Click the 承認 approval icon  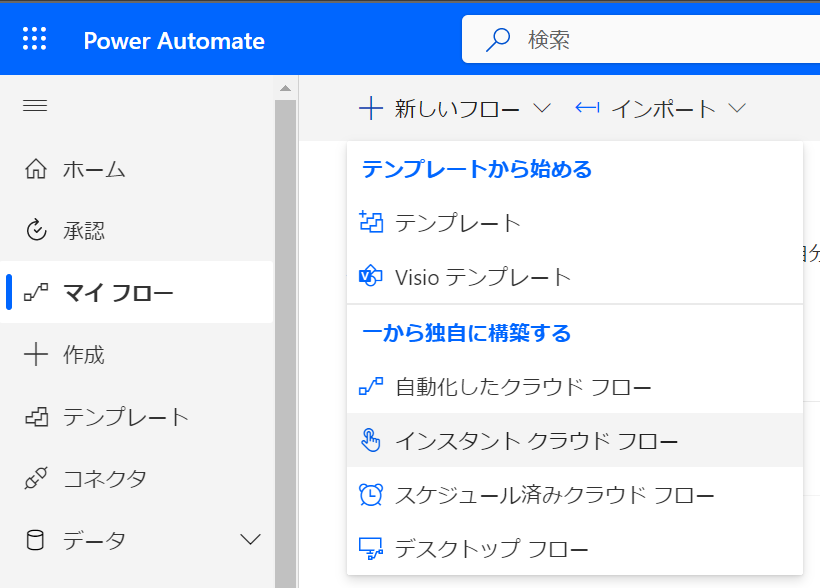[36, 230]
